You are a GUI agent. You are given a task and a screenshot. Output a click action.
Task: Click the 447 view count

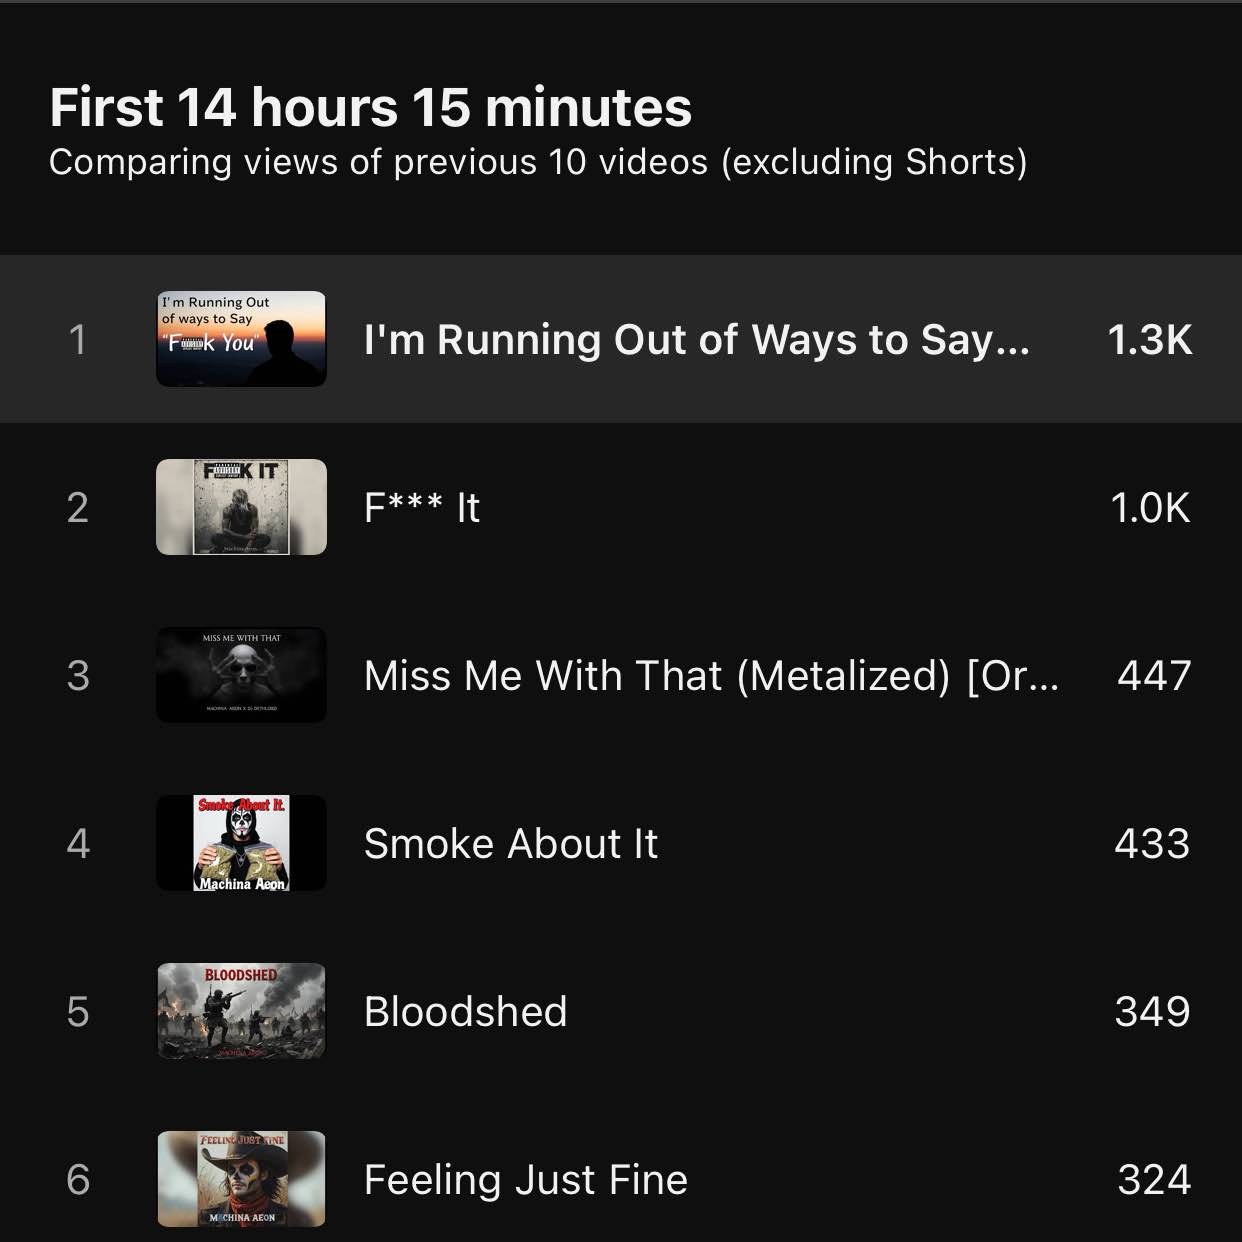(x=1154, y=676)
